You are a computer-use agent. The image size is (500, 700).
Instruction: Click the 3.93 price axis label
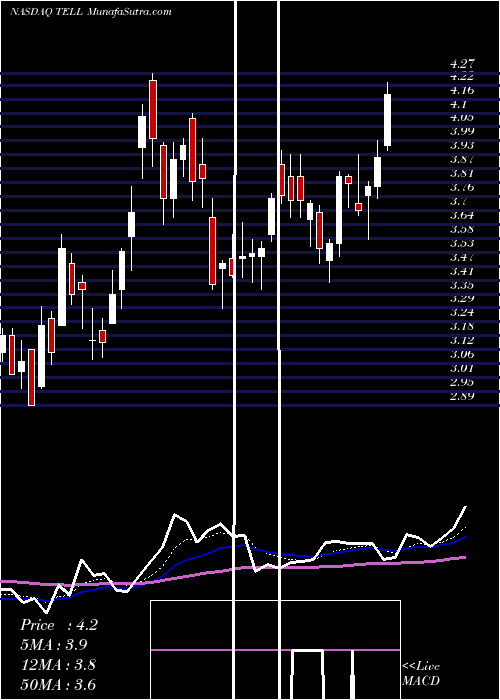click(x=462, y=146)
